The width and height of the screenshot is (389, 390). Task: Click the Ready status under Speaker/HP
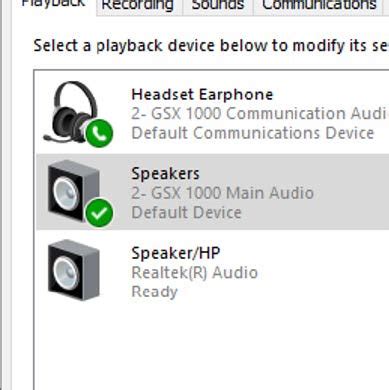point(154,292)
